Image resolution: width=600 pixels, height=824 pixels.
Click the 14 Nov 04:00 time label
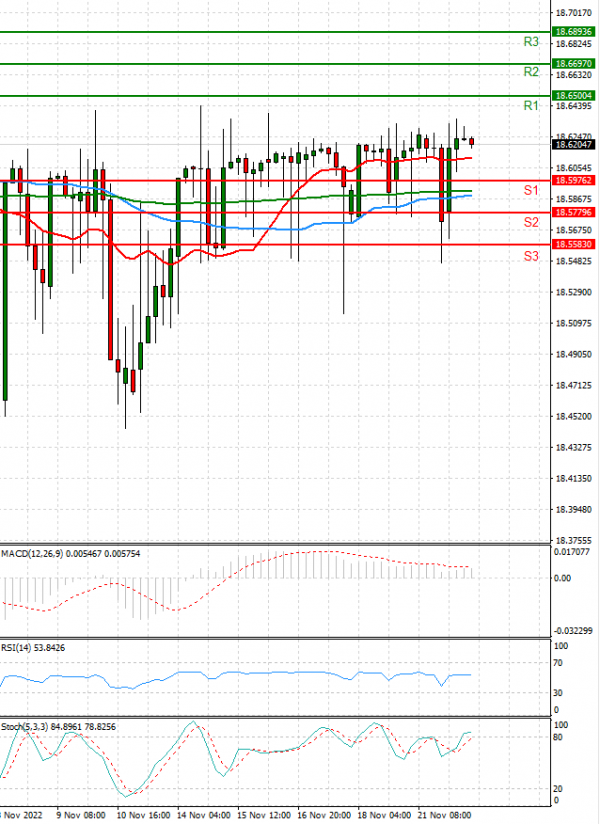tap(204, 815)
